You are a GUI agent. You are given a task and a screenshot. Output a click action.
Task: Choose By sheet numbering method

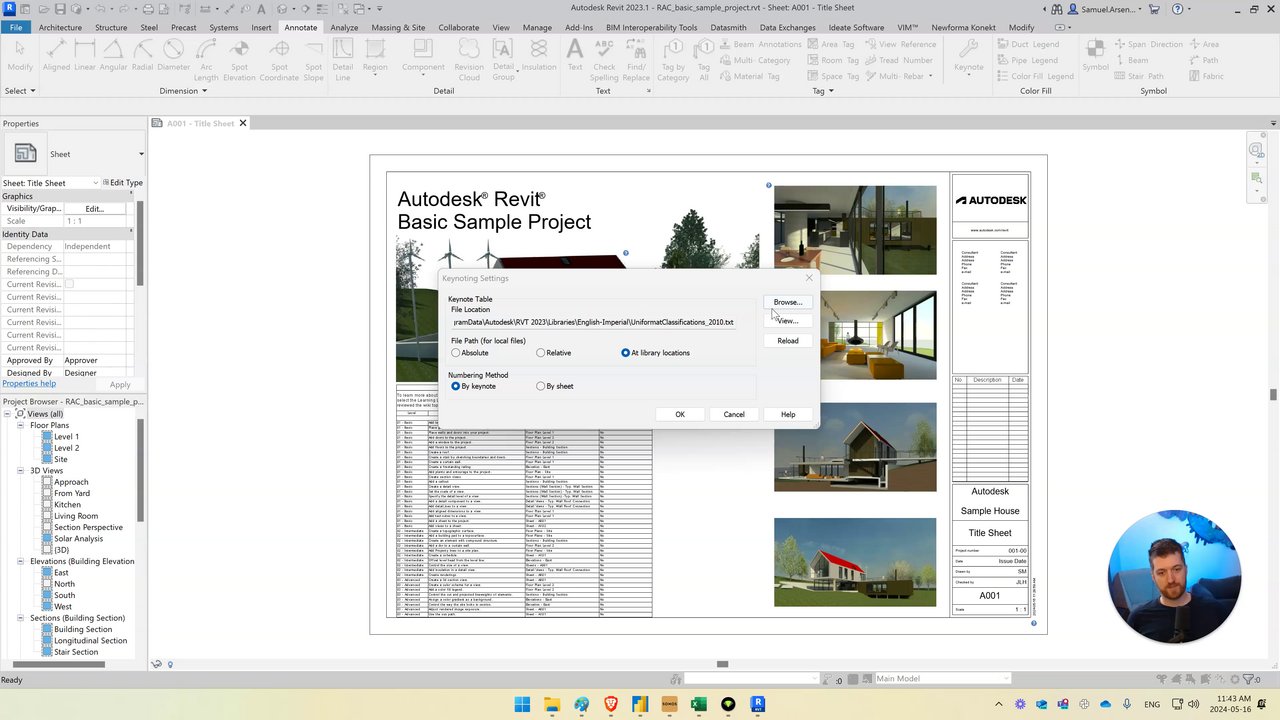541,386
